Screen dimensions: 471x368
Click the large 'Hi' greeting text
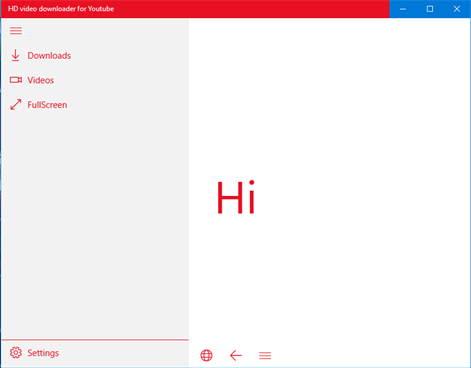[x=236, y=197]
